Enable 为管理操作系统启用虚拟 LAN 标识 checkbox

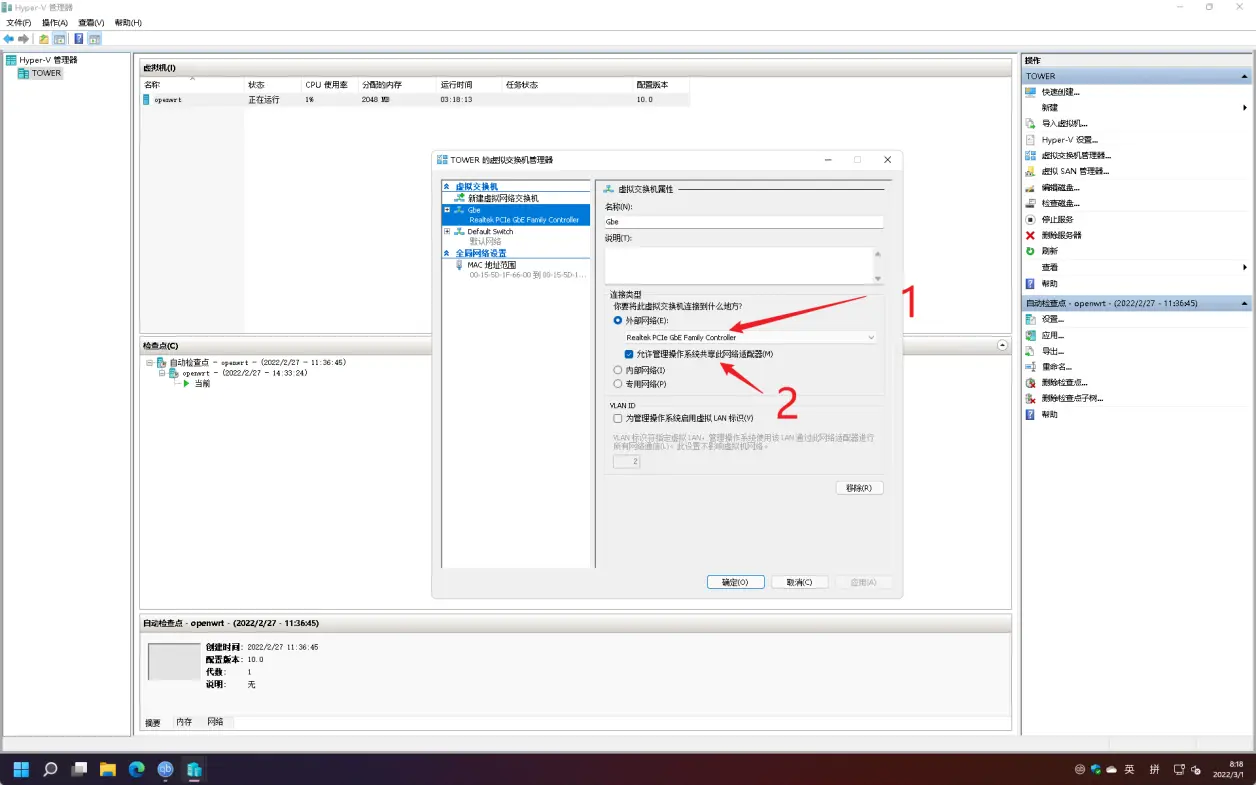pos(617,418)
